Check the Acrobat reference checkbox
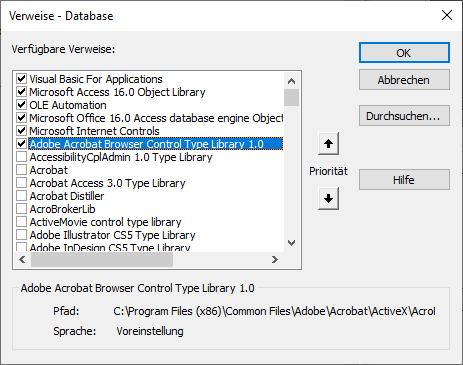Viewport: 463px width, 365px height. 22,170
